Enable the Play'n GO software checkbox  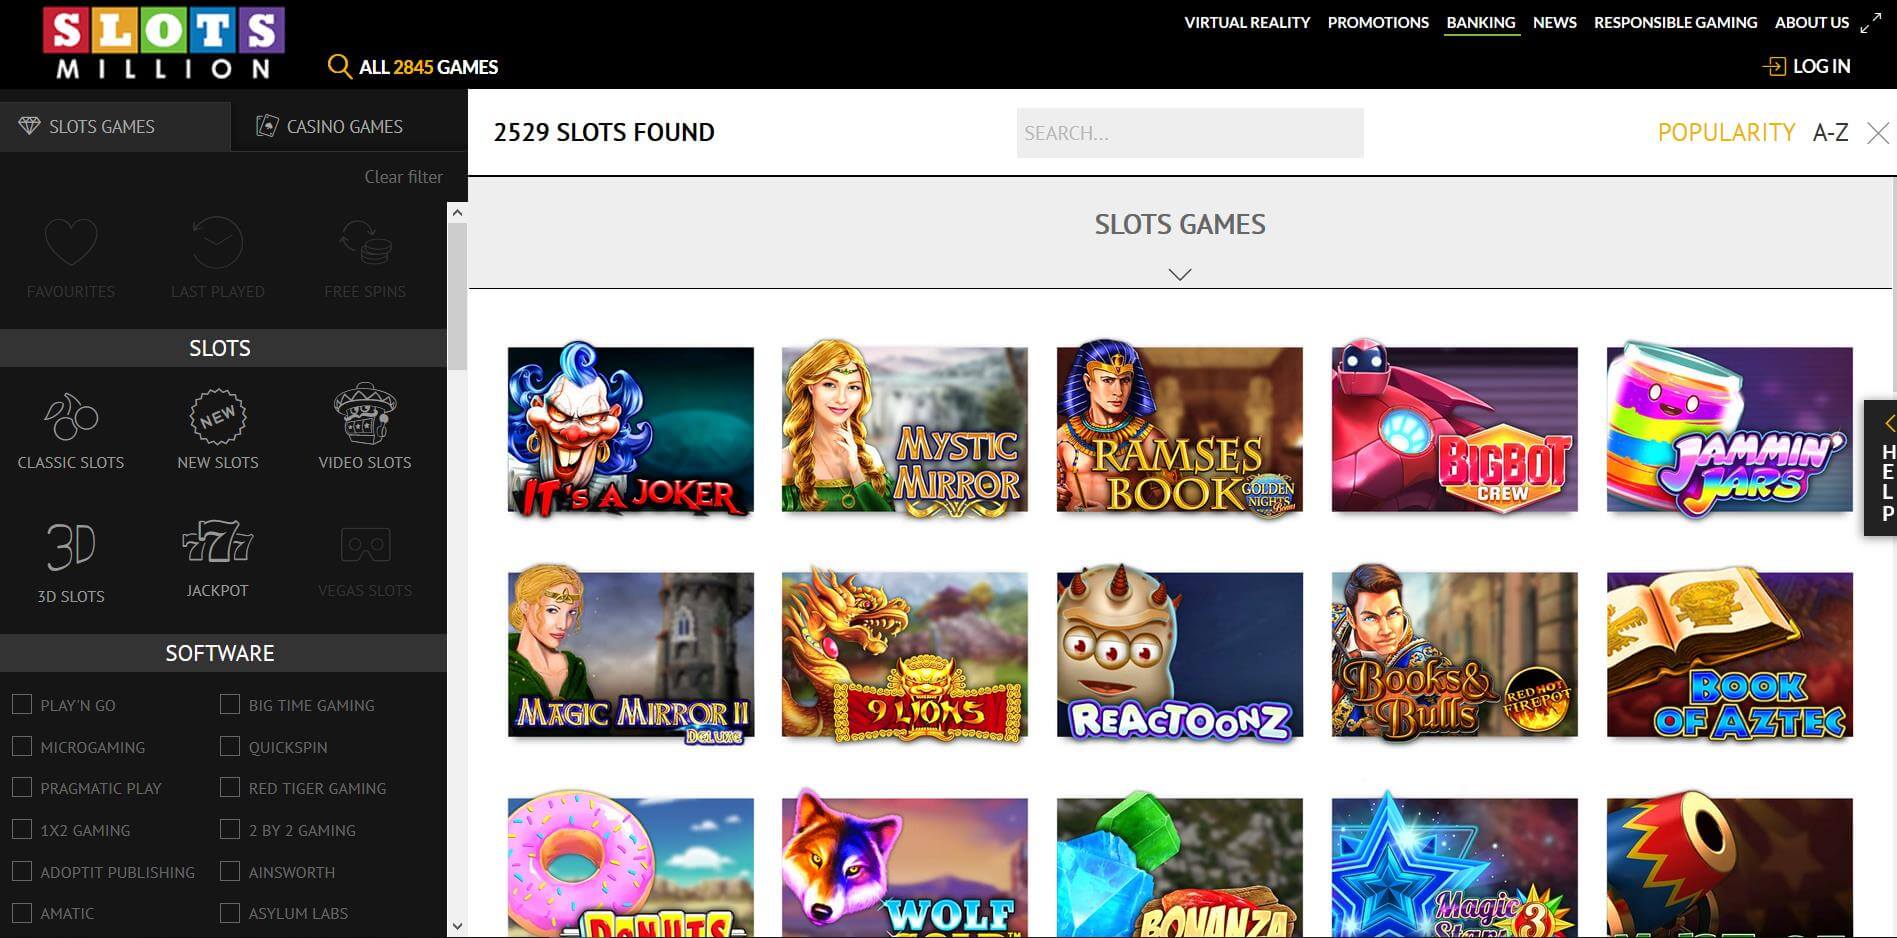22,705
